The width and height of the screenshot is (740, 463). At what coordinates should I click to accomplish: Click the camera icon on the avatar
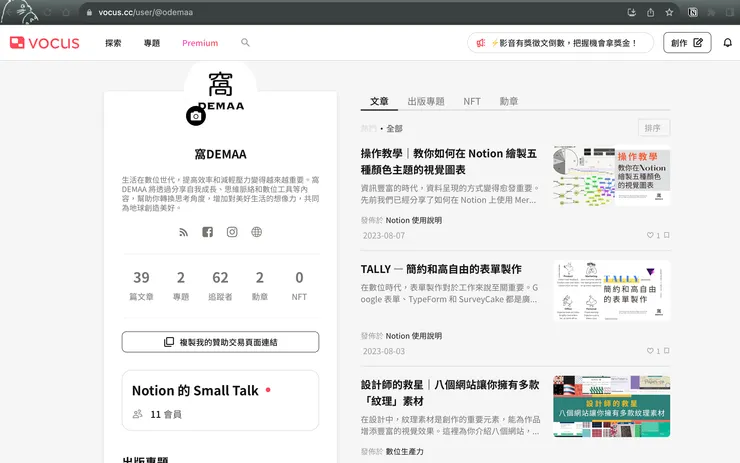click(196, 116)
